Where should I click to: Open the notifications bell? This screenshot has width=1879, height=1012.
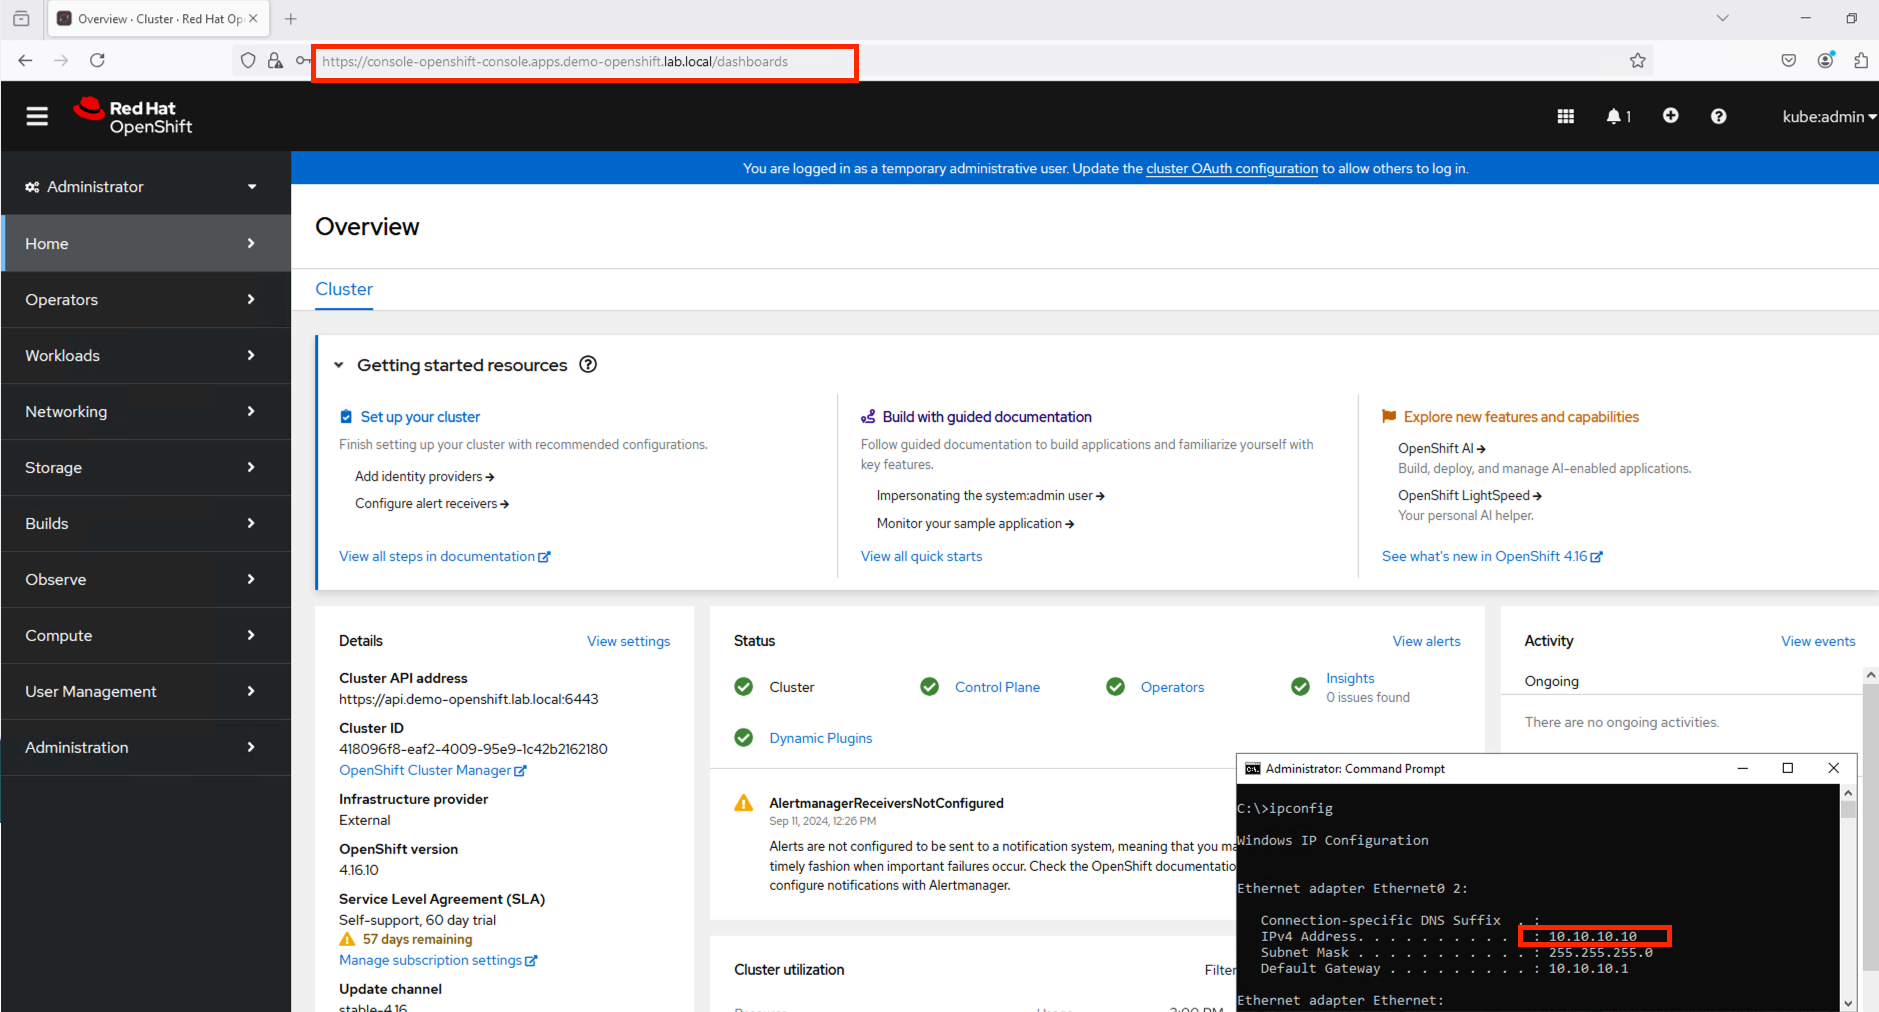[1618, 117]
